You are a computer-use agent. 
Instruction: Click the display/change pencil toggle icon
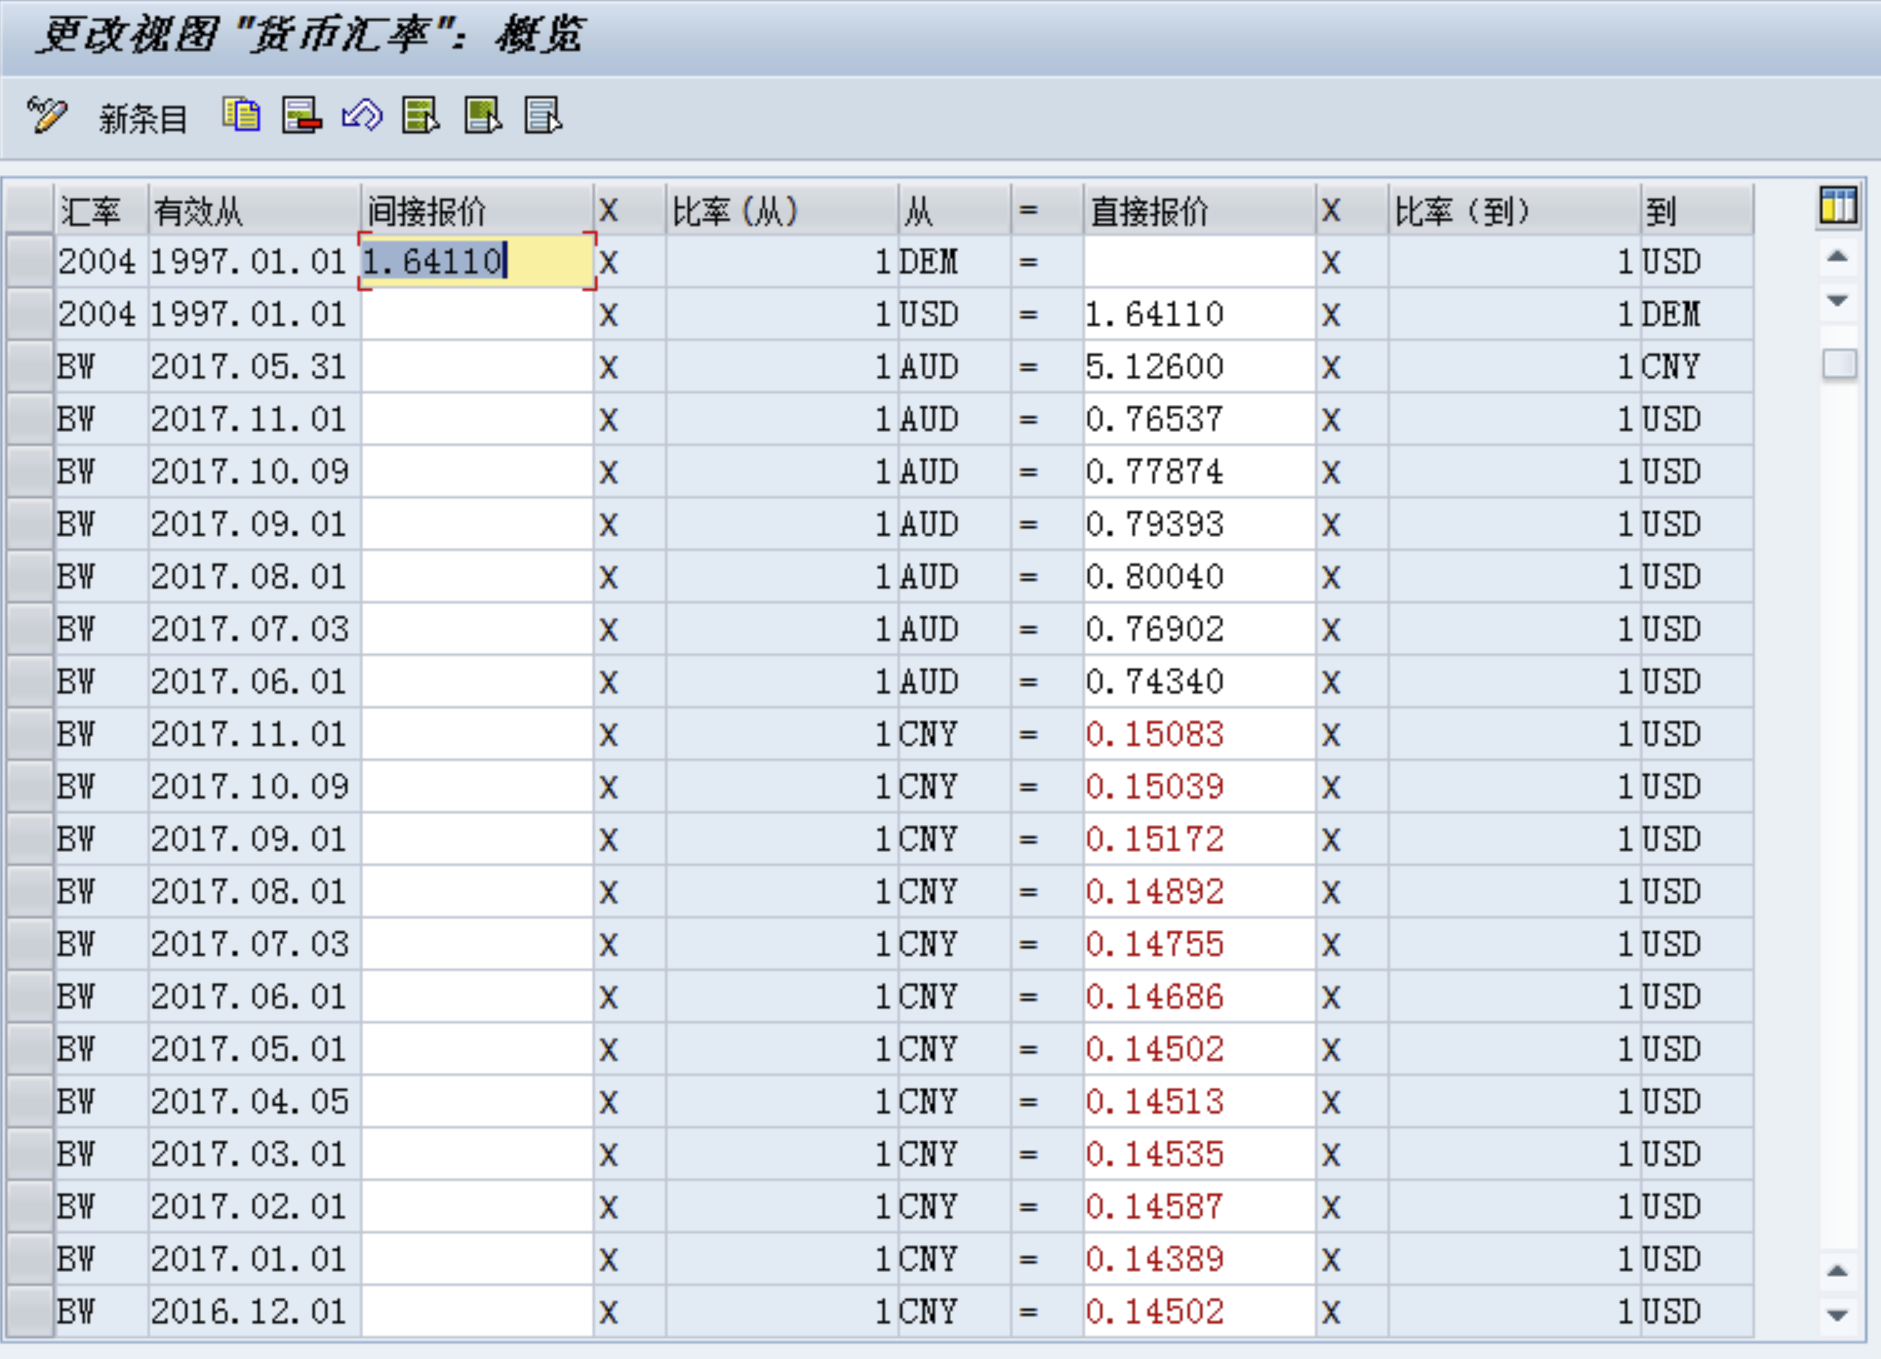click(46, 116)
